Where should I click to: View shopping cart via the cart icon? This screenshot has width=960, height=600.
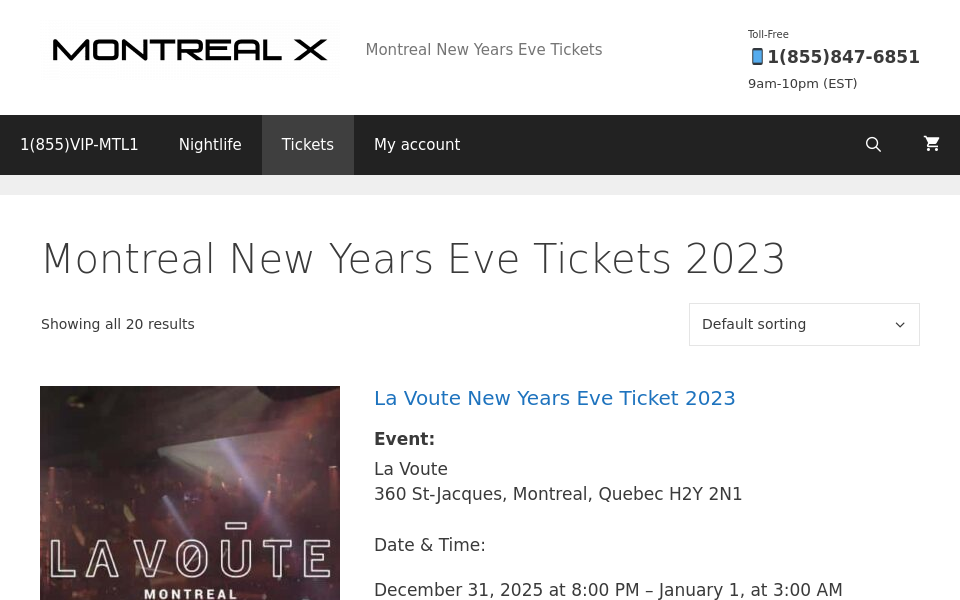coord(932,144)
